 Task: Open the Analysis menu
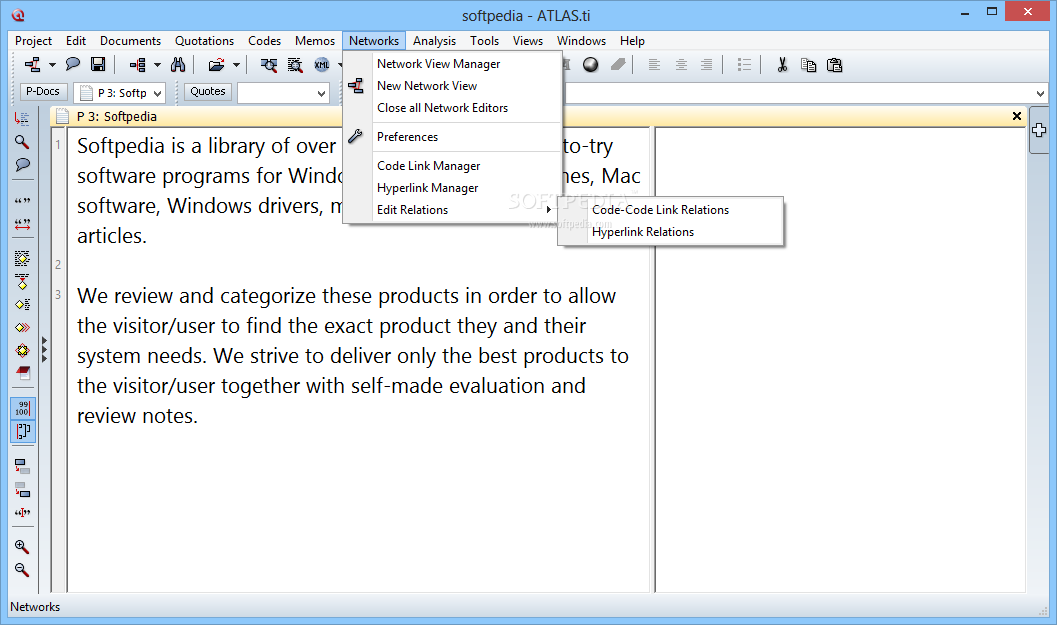[434, 40]
